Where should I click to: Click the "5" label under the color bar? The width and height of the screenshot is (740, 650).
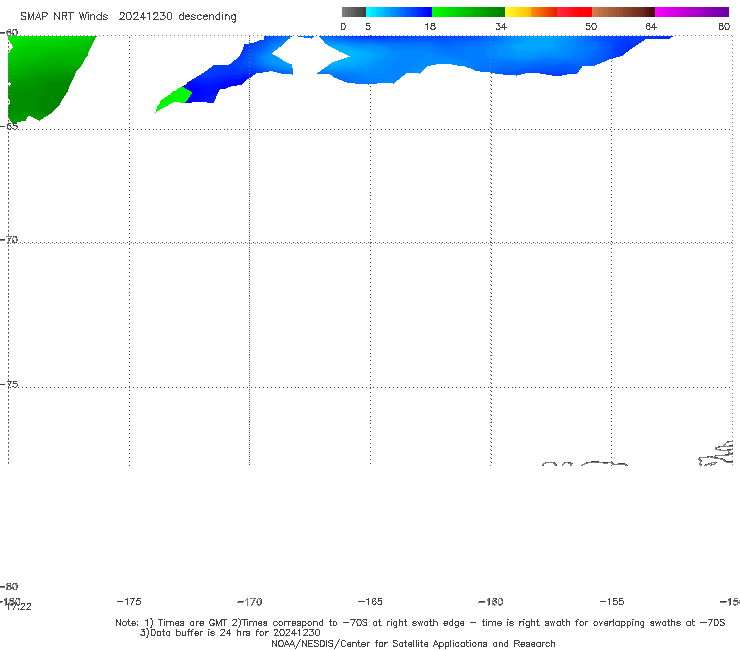[368, 26]
